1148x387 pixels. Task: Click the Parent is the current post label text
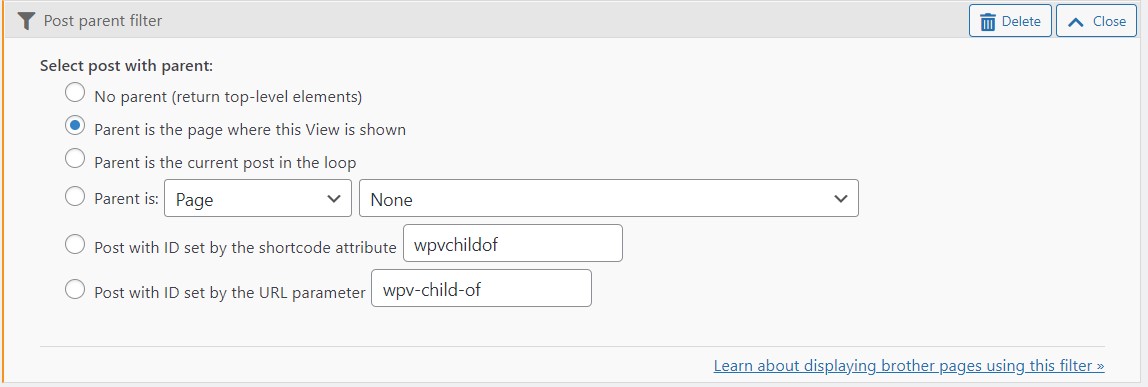click(226, 162)
